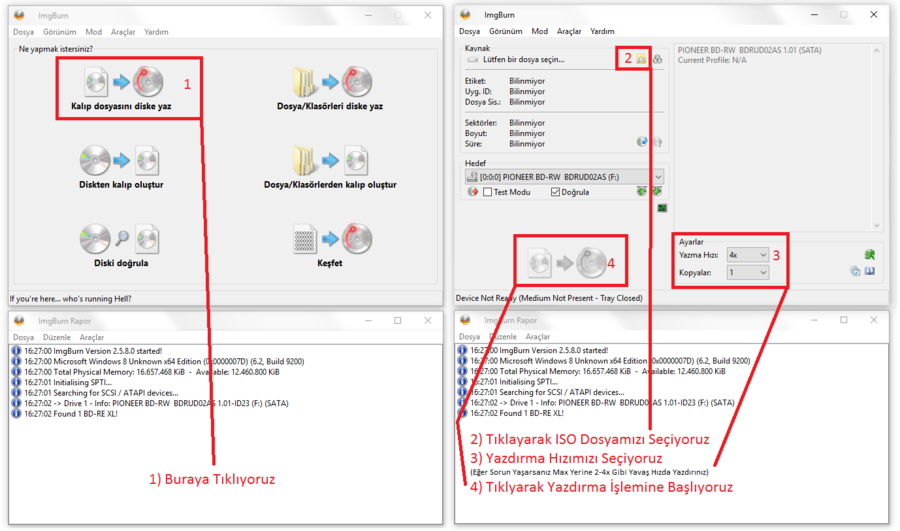Click ImgBurn logo in the main window title bar
Image resolution: width=900 pixels, height=531 pixels.
tap(19, 15)
